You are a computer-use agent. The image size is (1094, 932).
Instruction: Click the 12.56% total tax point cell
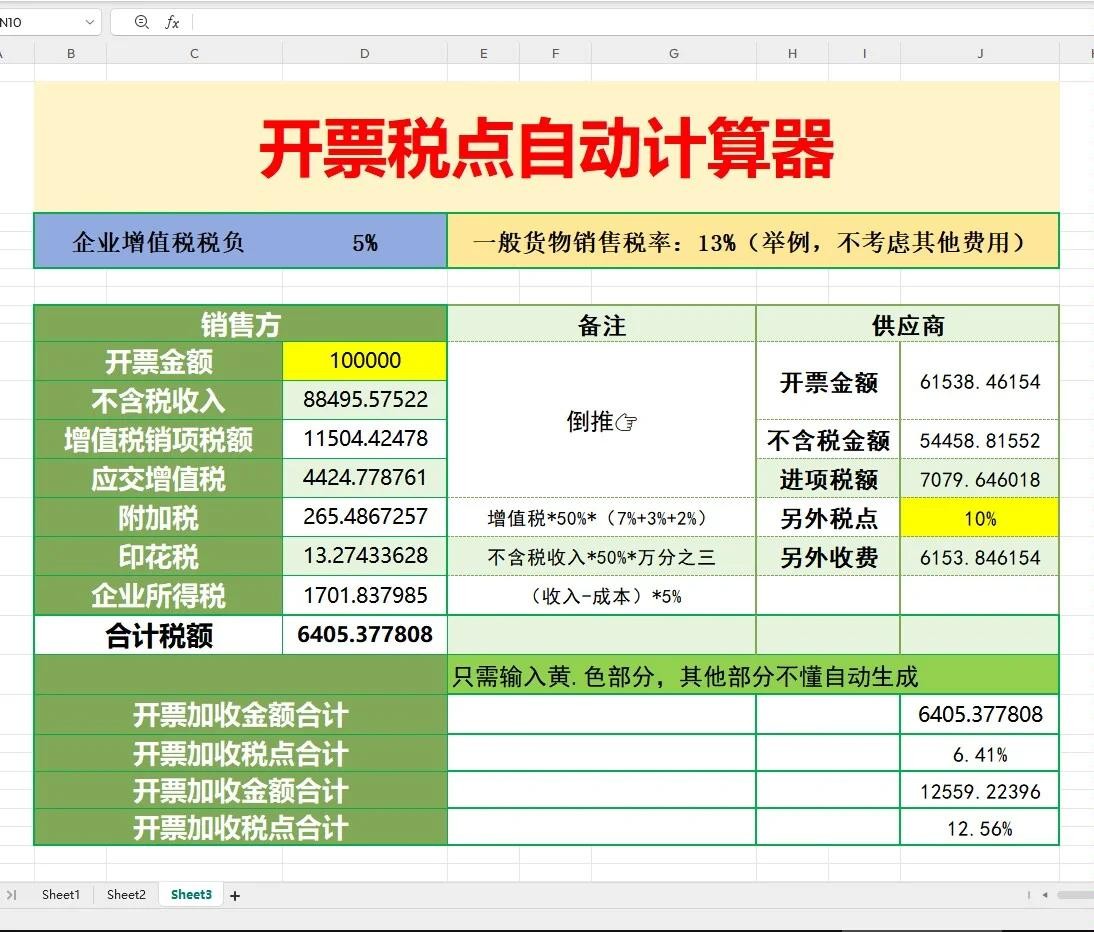pyautogui.click(x=979, y=828)
